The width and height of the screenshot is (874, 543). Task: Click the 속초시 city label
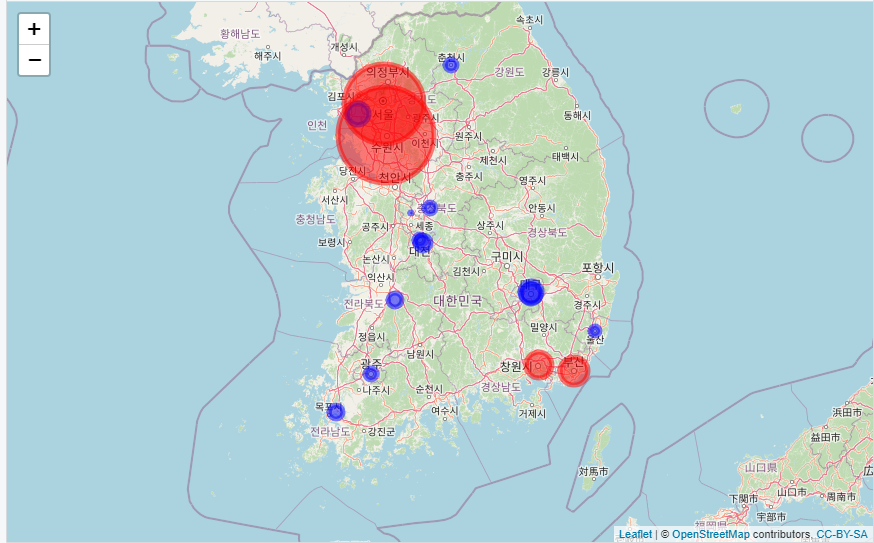point(529,20)
